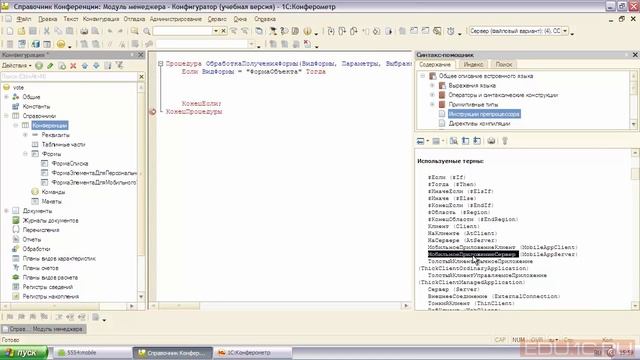Expand the Документы tree node
Image resolution: width=640 pixels, height=360 pixels.
(x=6, y=211)
